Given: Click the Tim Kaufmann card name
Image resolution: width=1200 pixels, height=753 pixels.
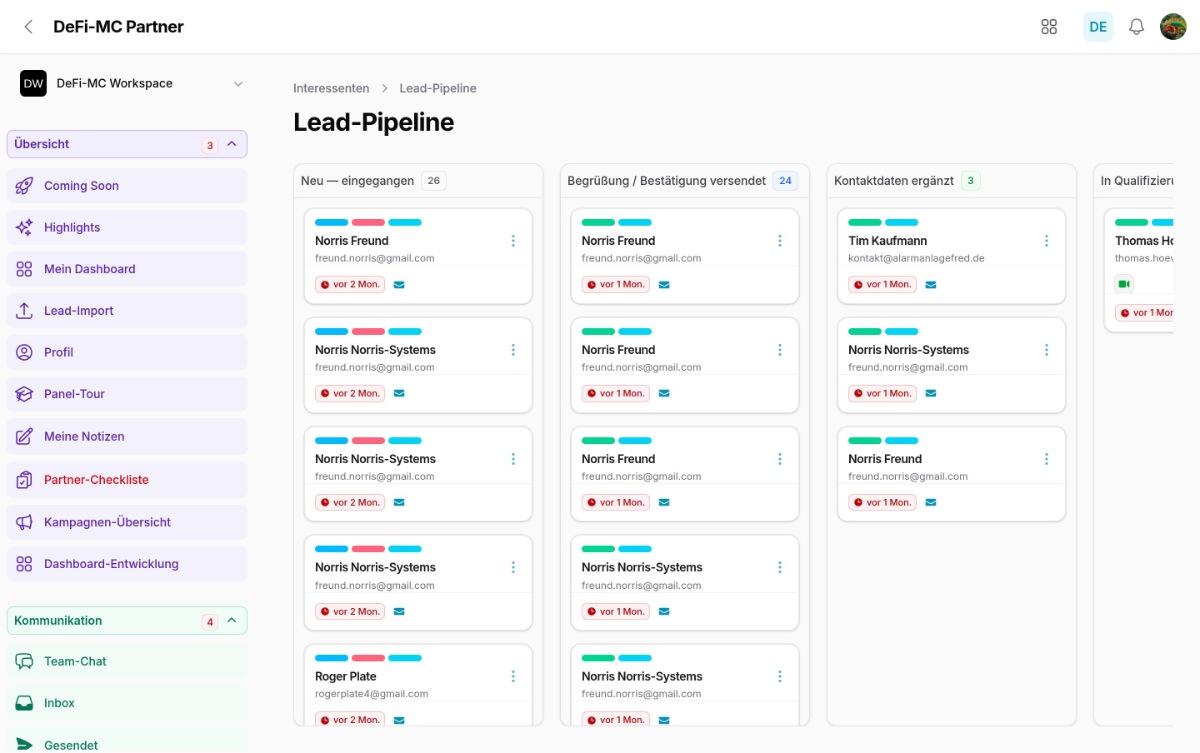Looking at the screenshot, I should tap(888, 241).
